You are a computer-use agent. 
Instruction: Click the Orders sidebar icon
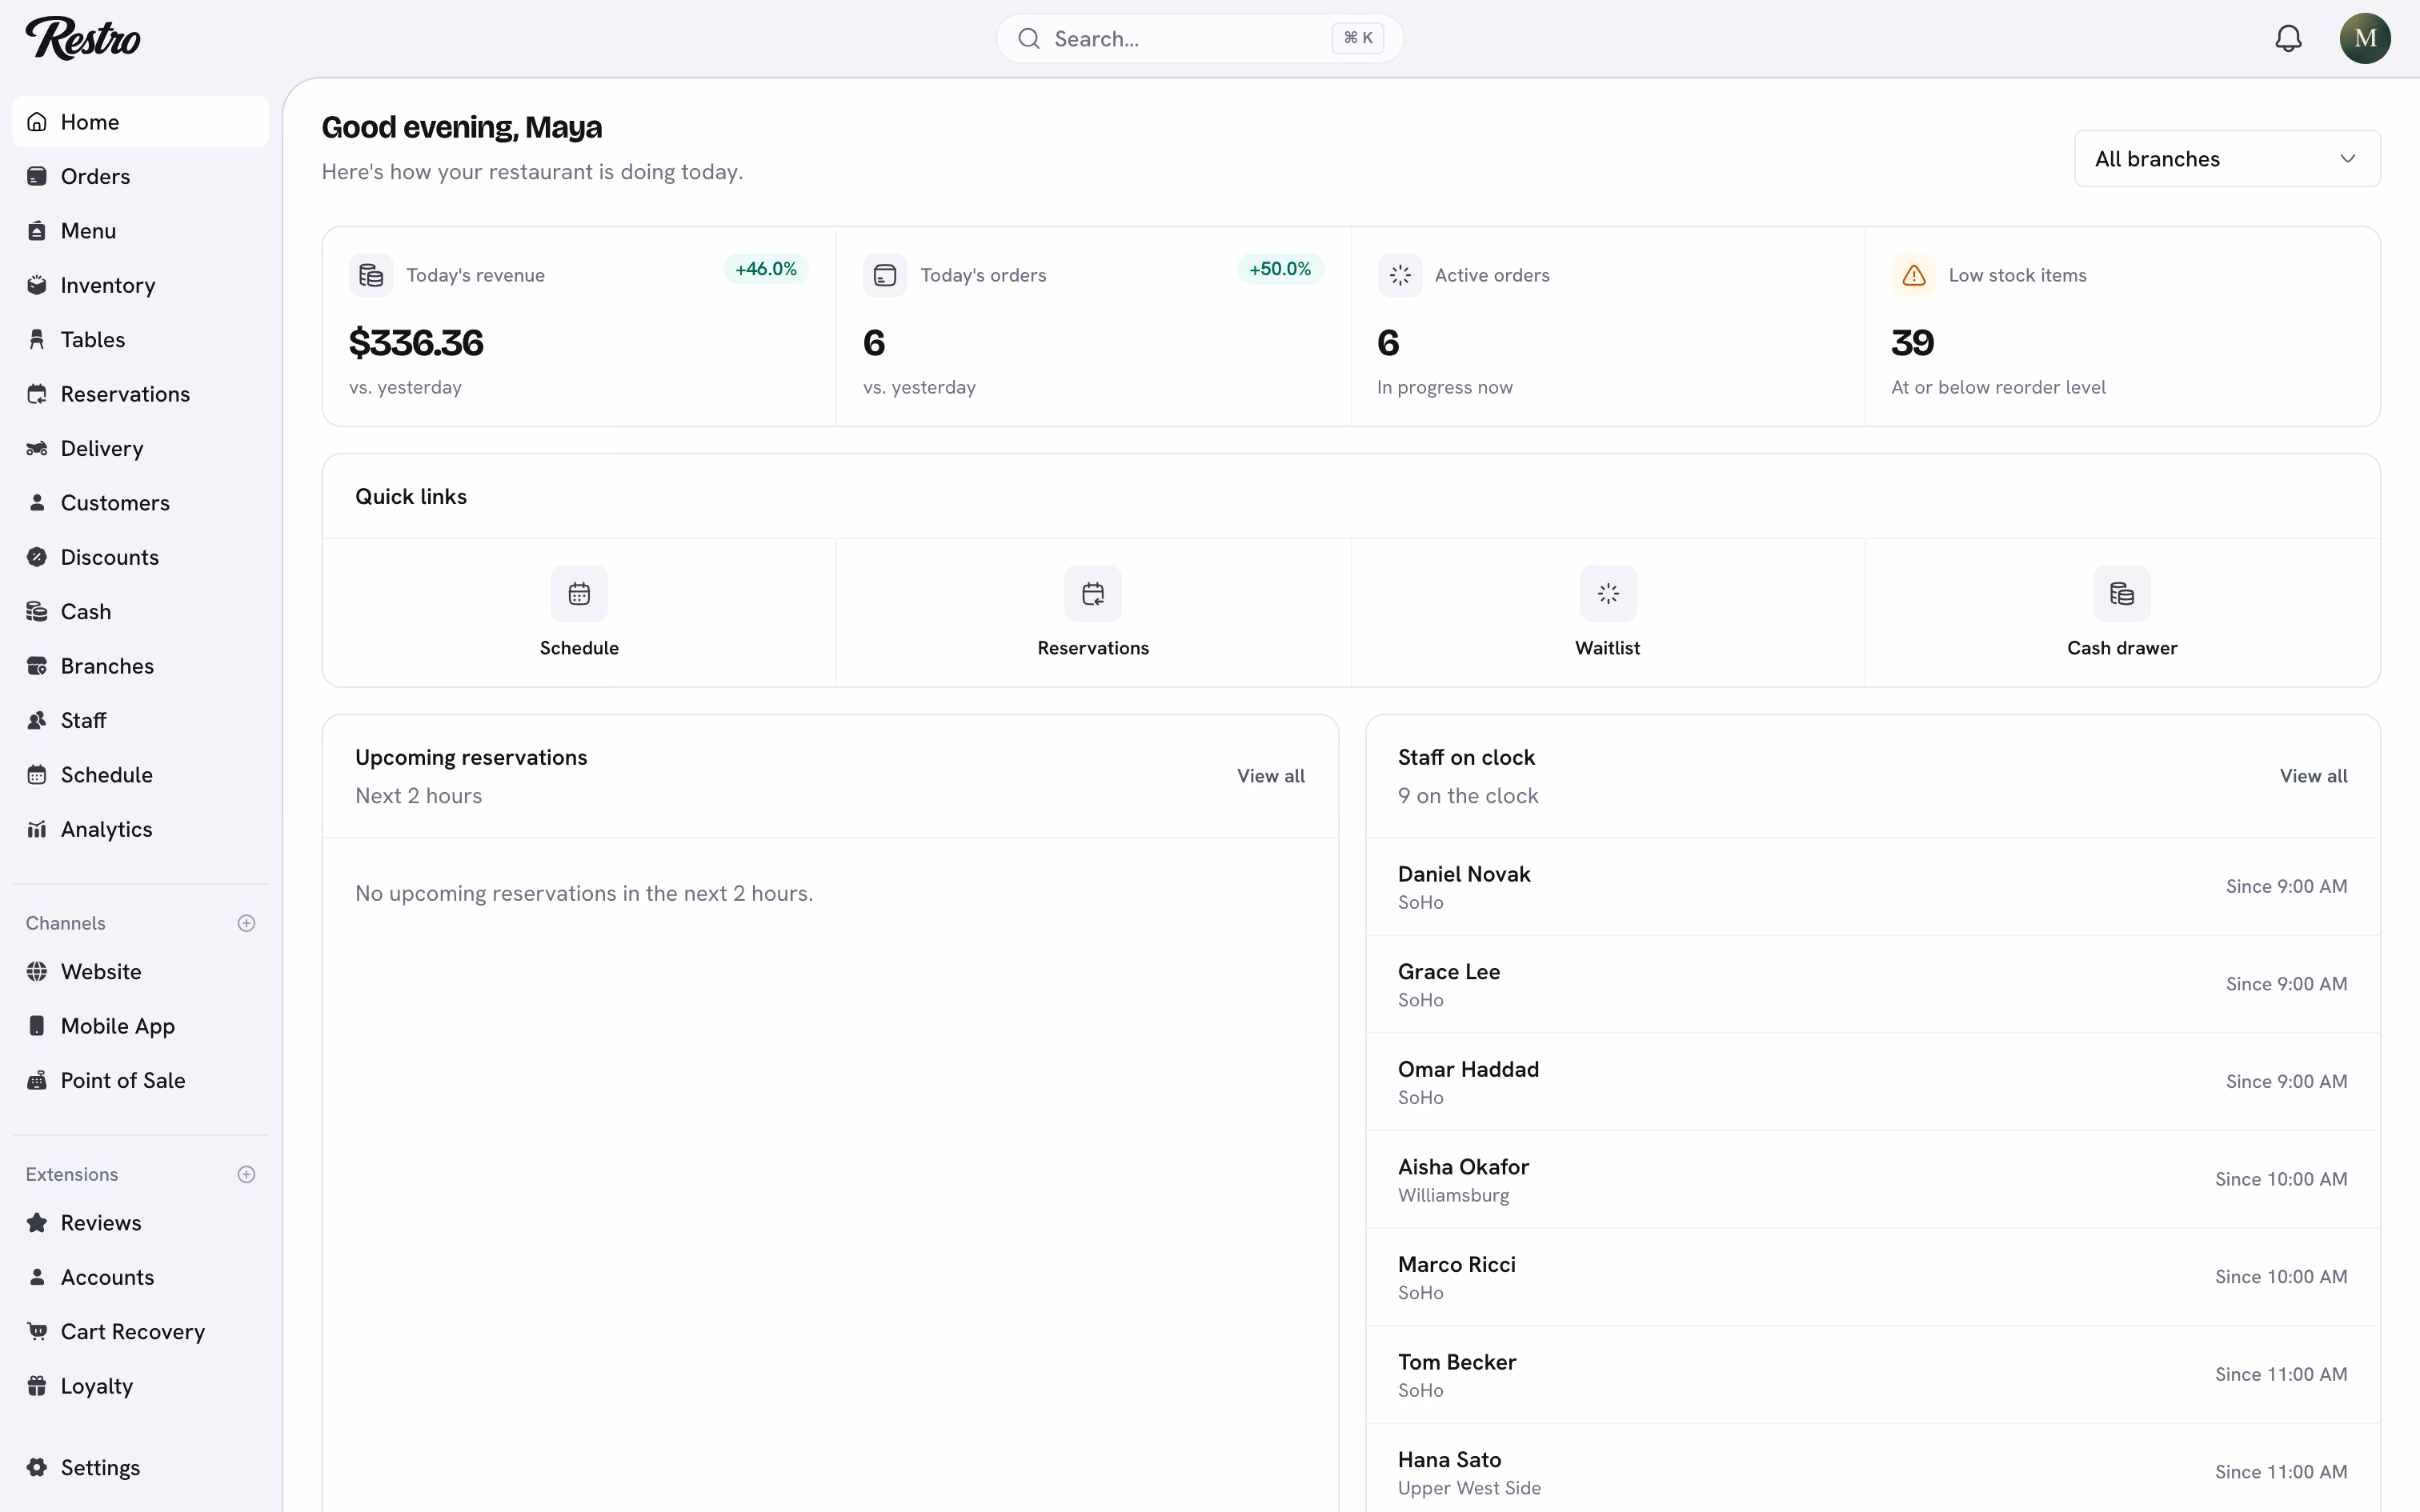37,176
